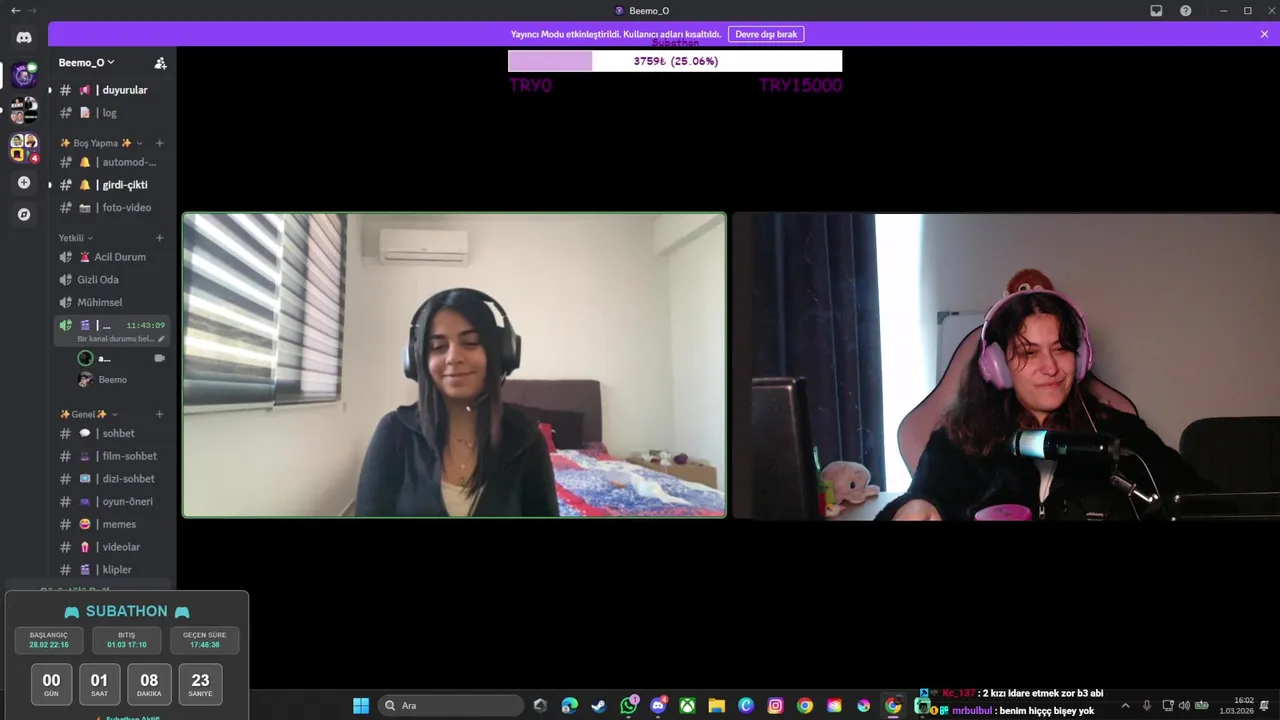Click Discord back navigation arrow
1280x720 pixels.
15,10
